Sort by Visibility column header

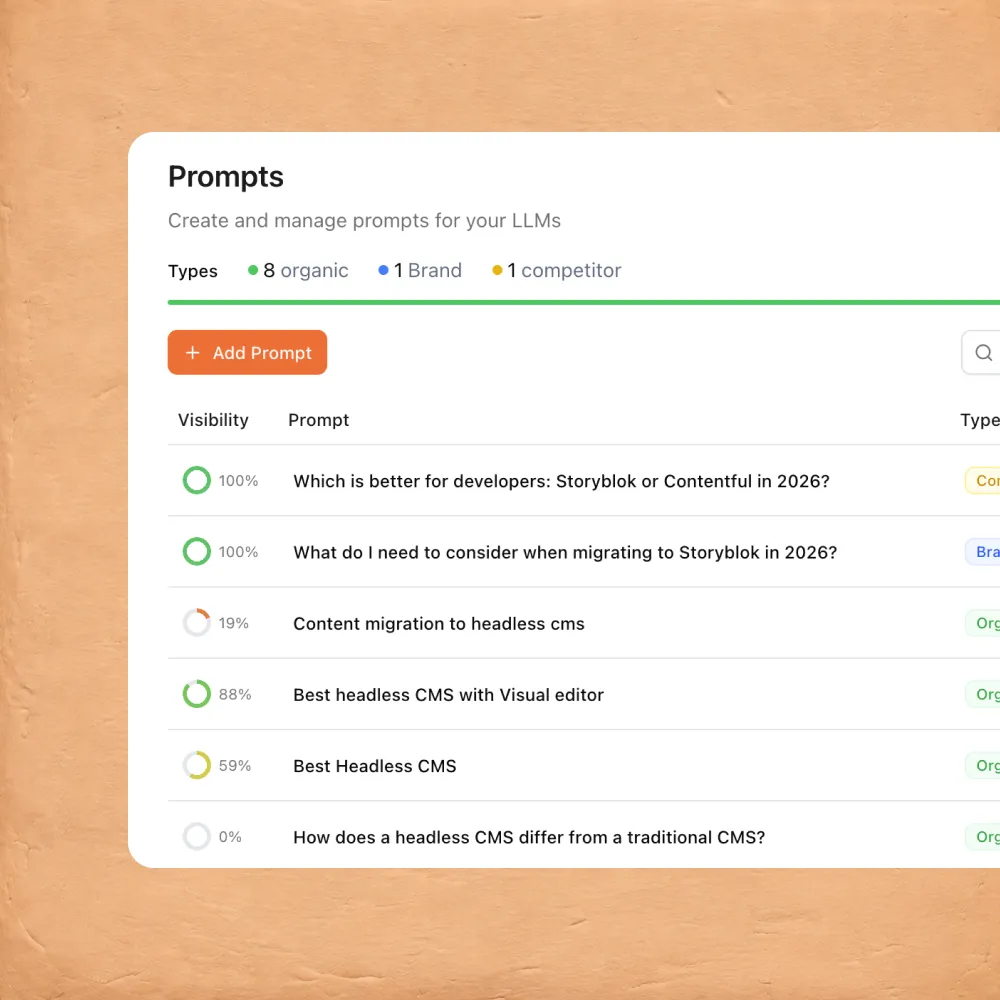213,420
